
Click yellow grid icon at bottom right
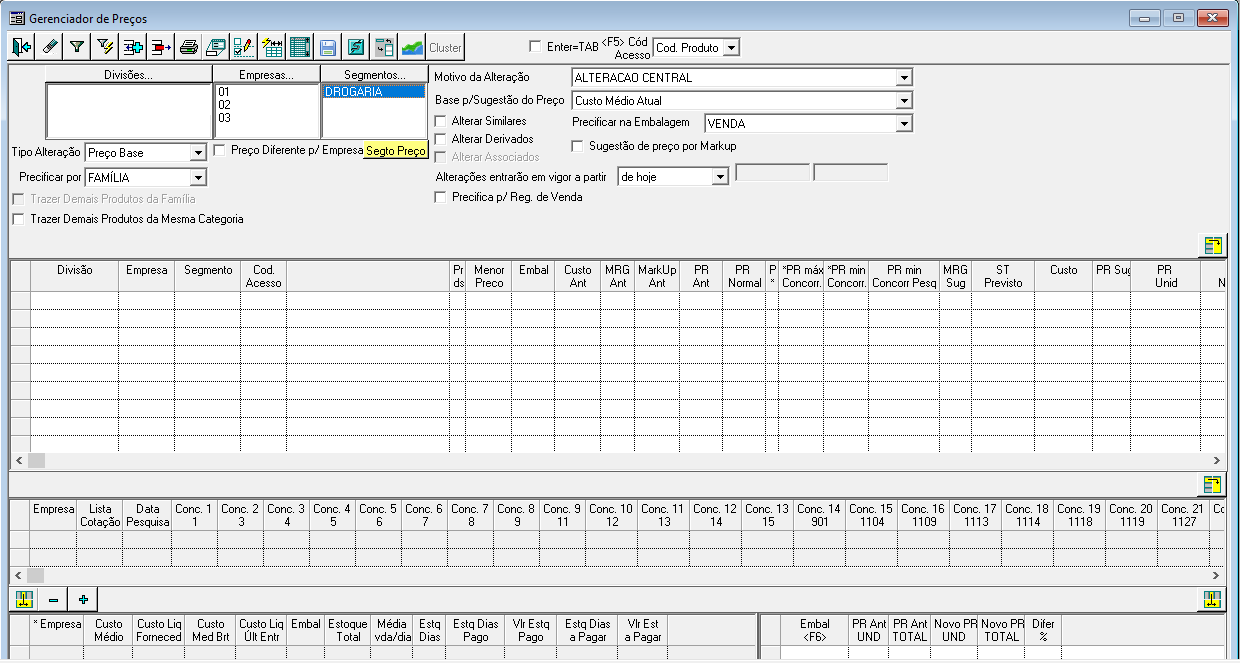[1213, 599]
